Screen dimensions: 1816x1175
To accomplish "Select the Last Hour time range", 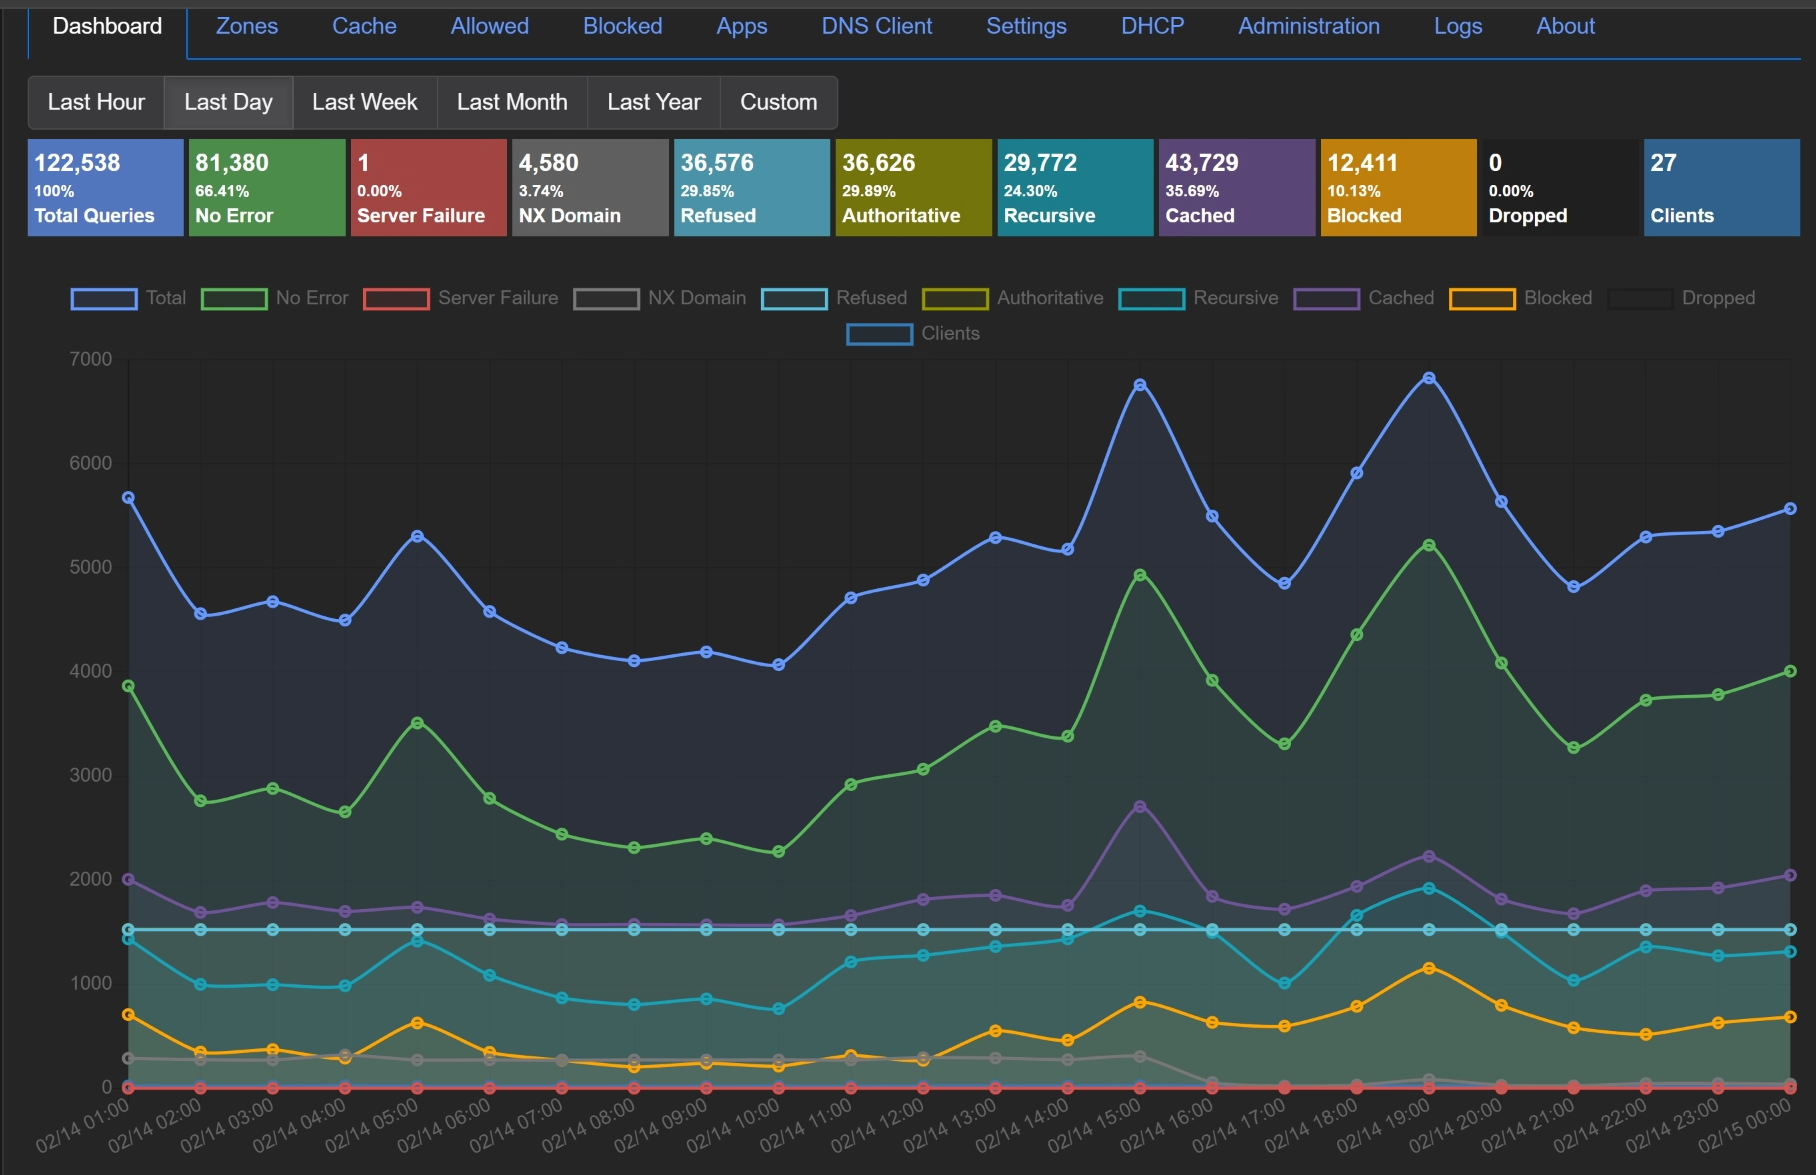I will [x=96, y=102].
